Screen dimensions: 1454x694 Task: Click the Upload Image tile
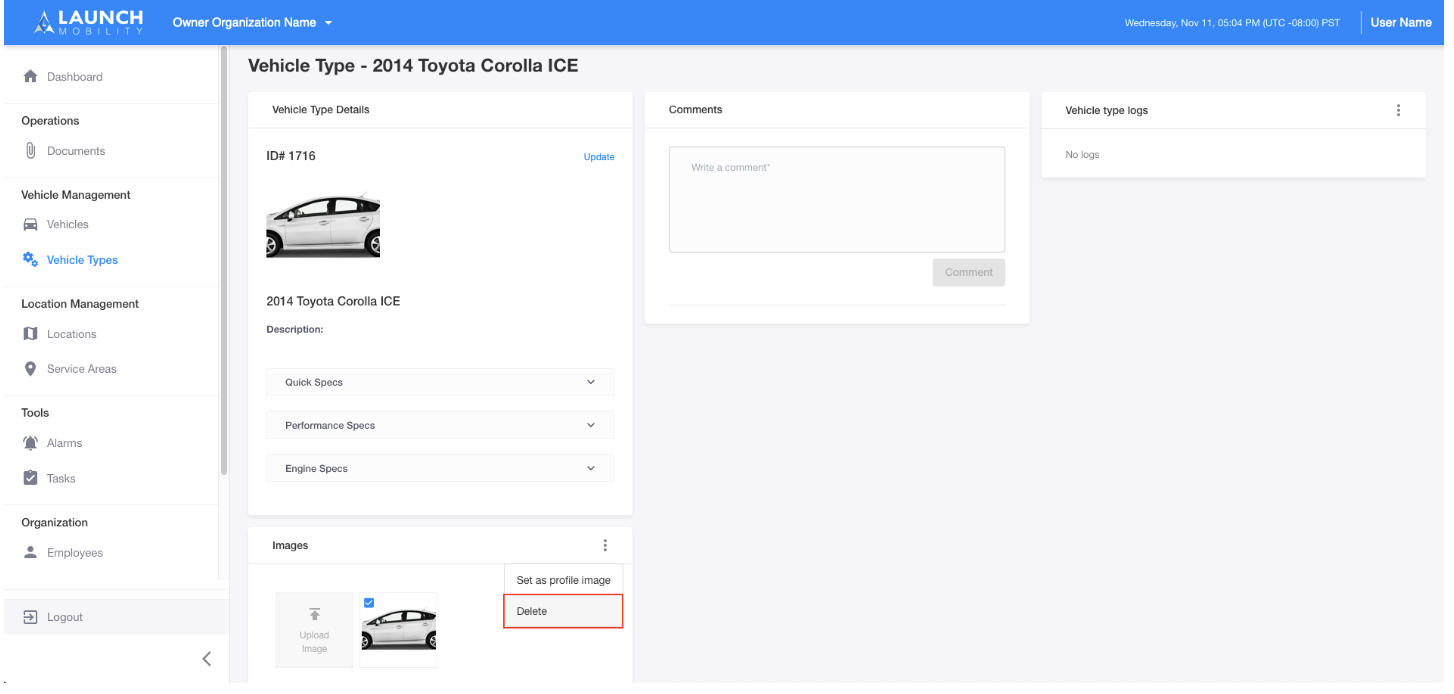tap(314, 630)
